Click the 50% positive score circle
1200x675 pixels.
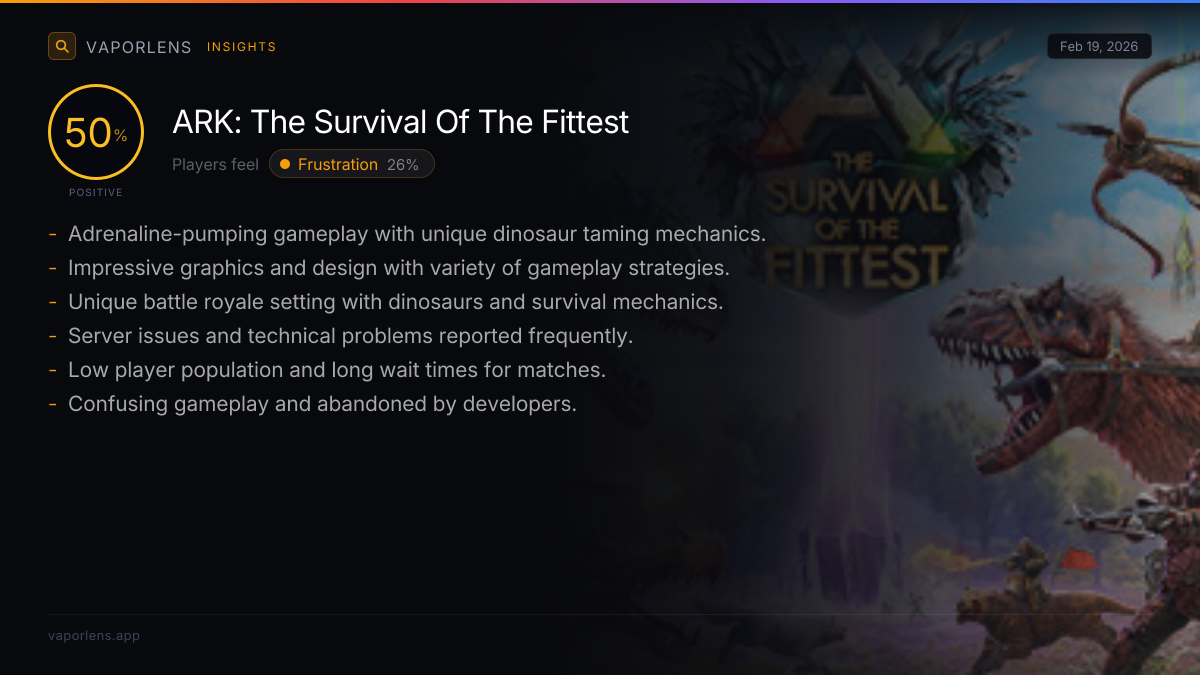(x=96, y=133)
